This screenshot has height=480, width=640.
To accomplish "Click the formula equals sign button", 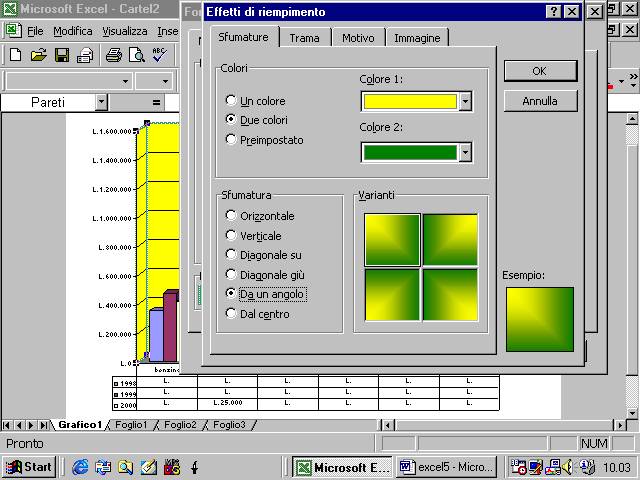I will coord(156,102).
